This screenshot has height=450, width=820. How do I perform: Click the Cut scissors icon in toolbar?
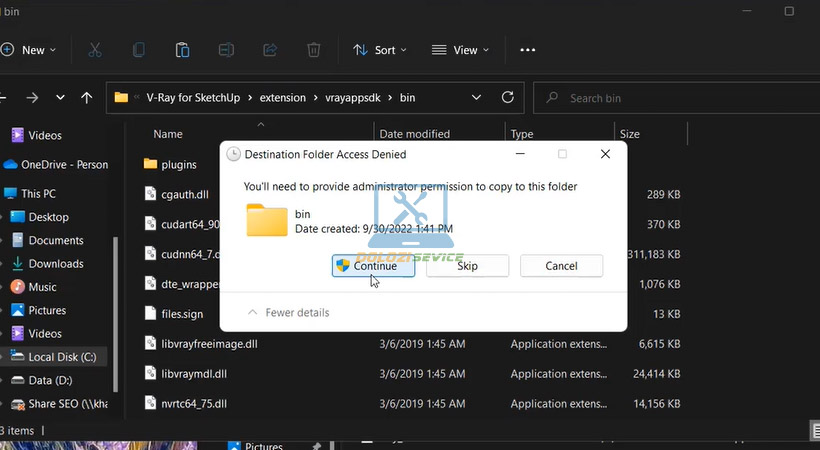95,50
